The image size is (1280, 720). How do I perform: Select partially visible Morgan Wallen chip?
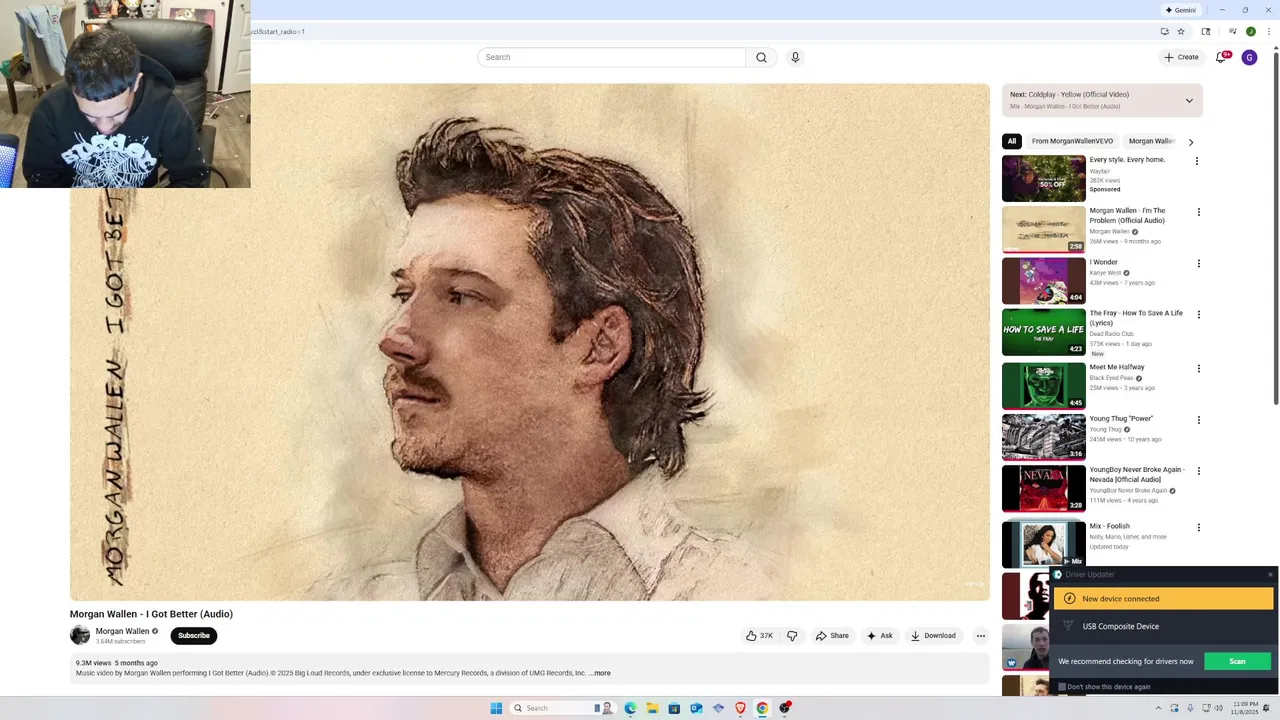1152,141
